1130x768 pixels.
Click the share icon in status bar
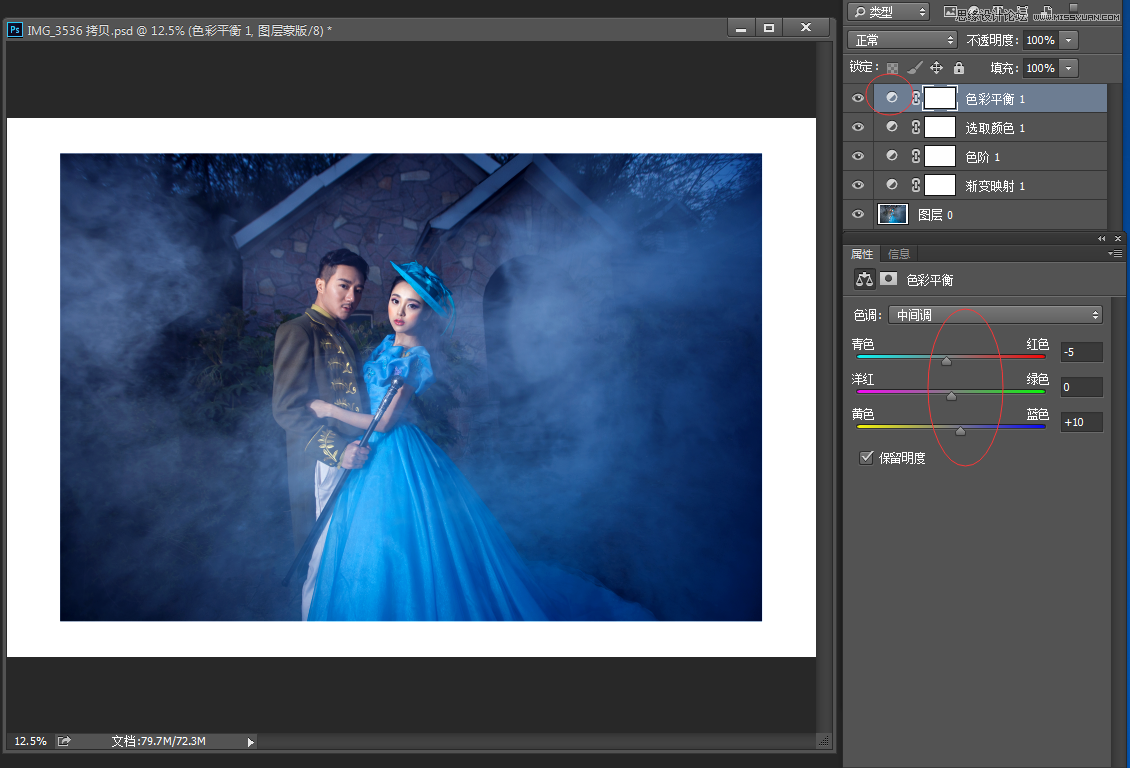(65, 741)
